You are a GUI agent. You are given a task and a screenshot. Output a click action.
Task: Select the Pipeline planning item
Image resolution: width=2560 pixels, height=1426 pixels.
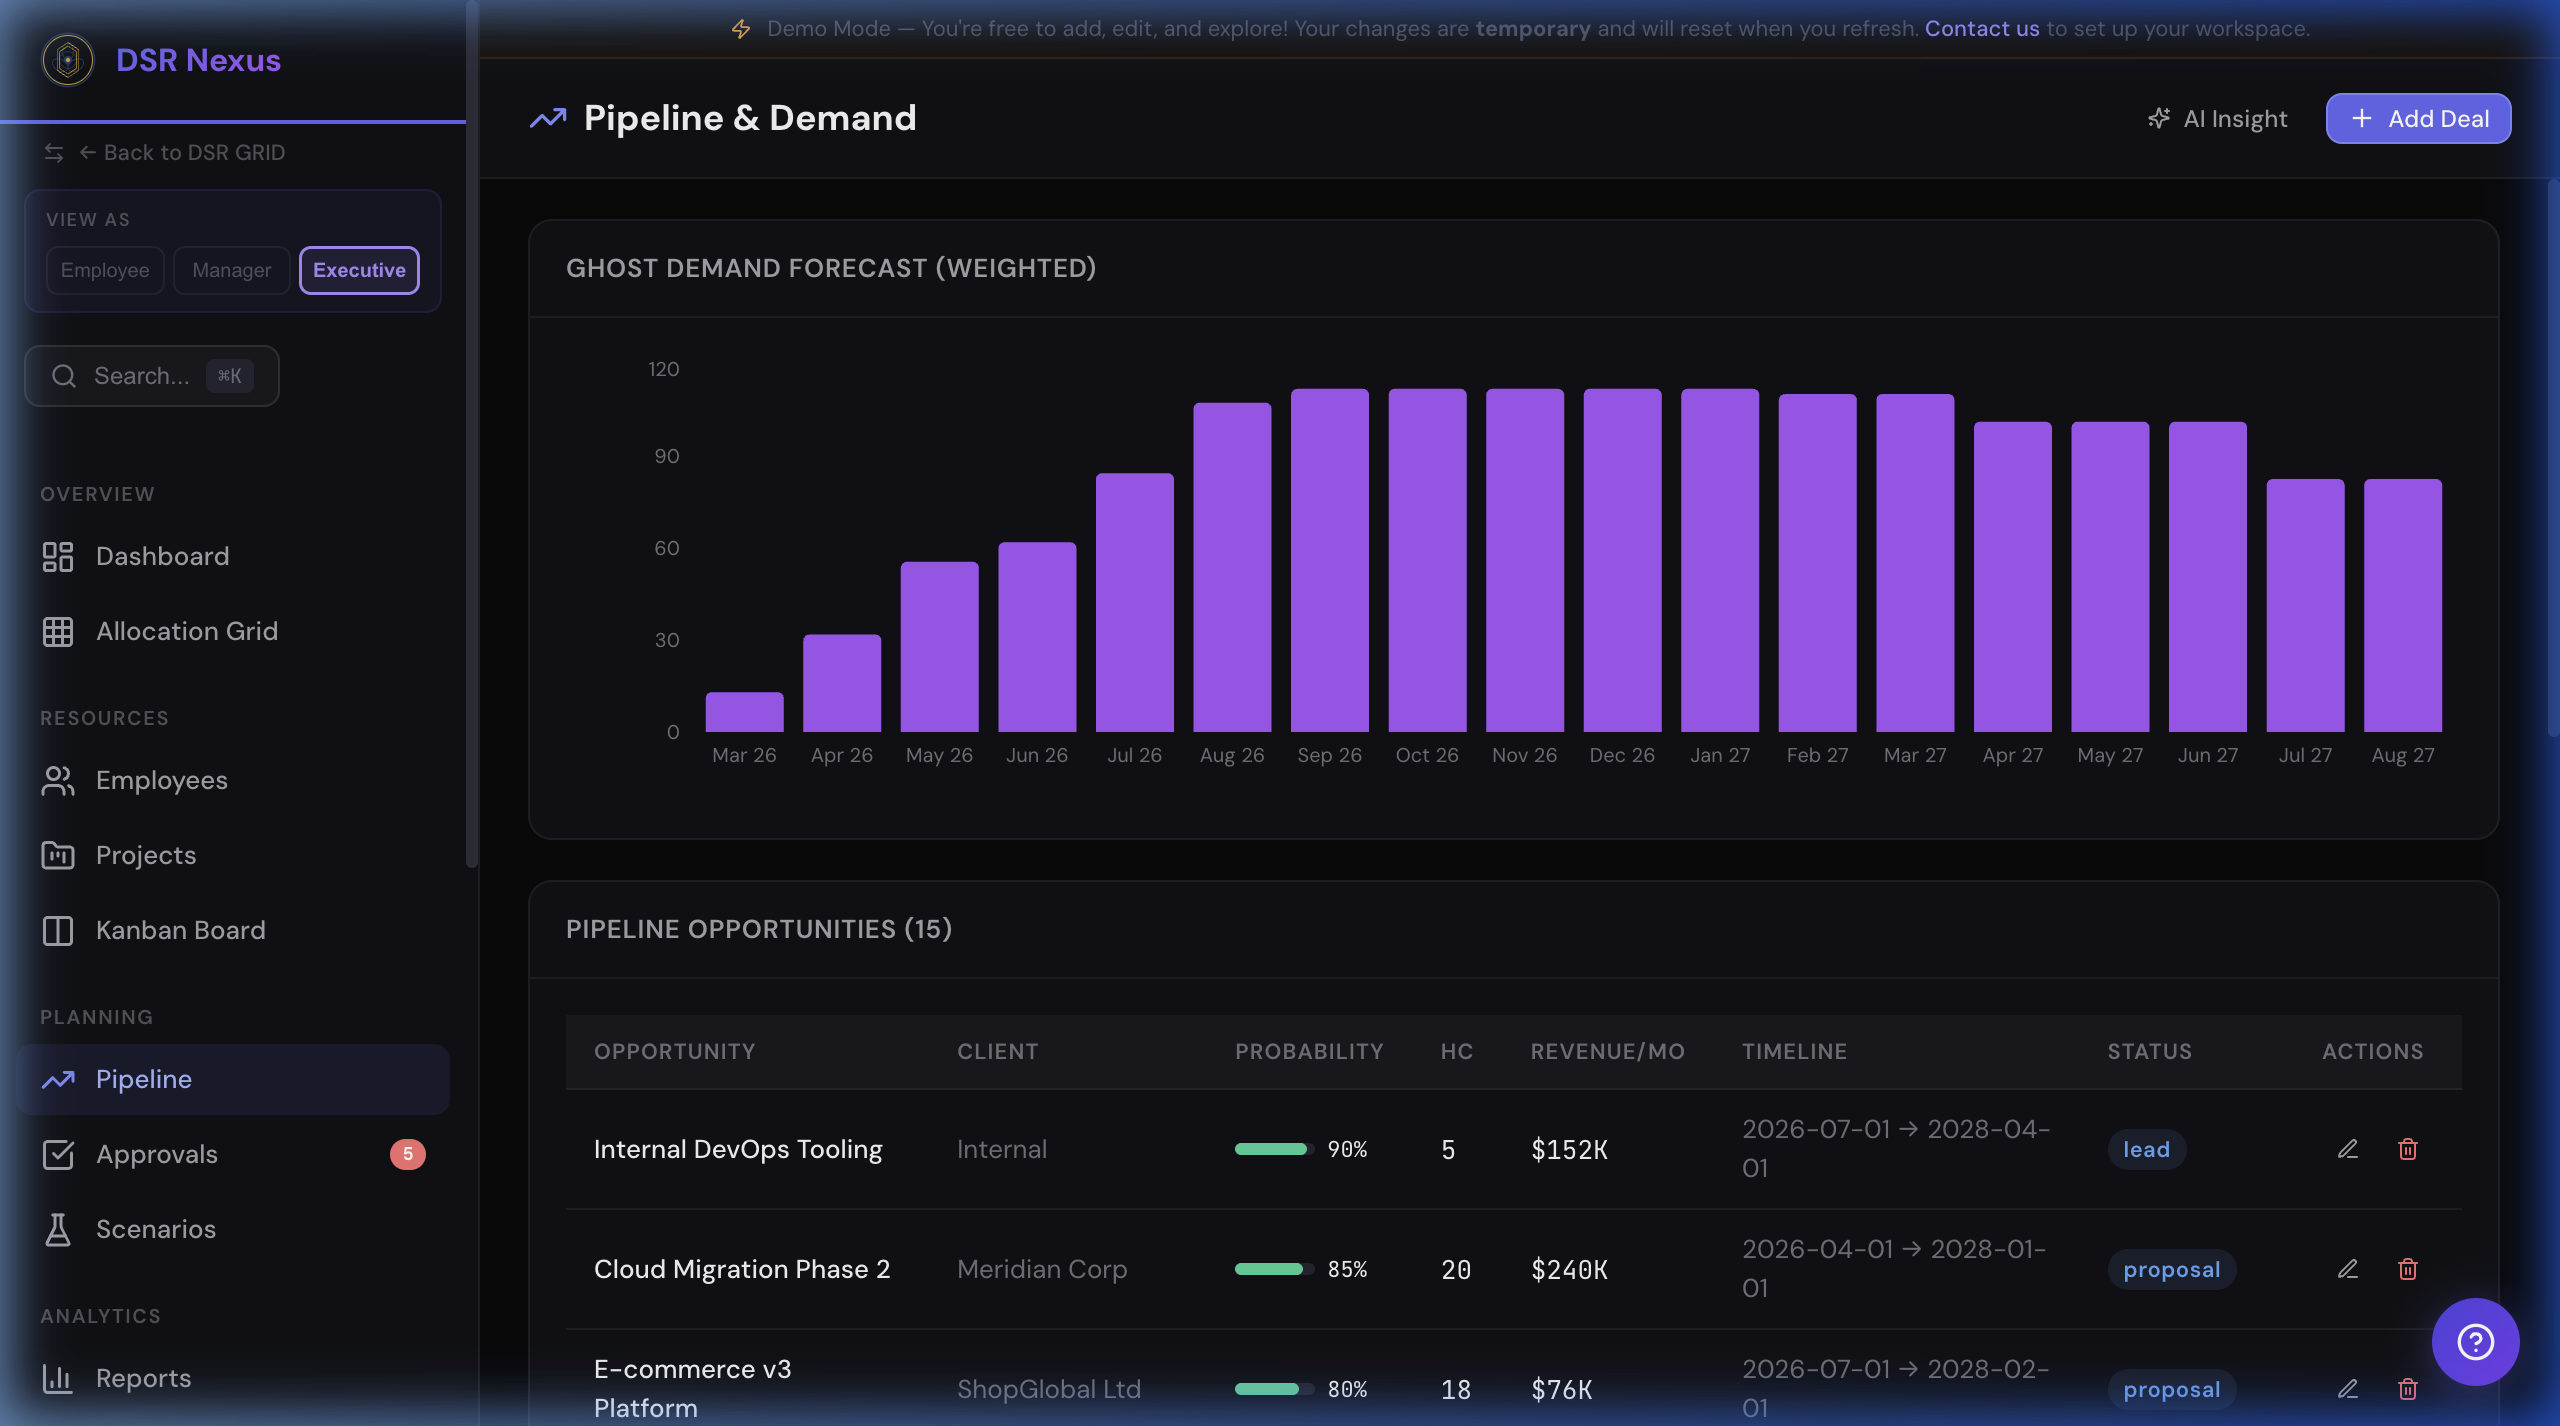pos(144,1079)
